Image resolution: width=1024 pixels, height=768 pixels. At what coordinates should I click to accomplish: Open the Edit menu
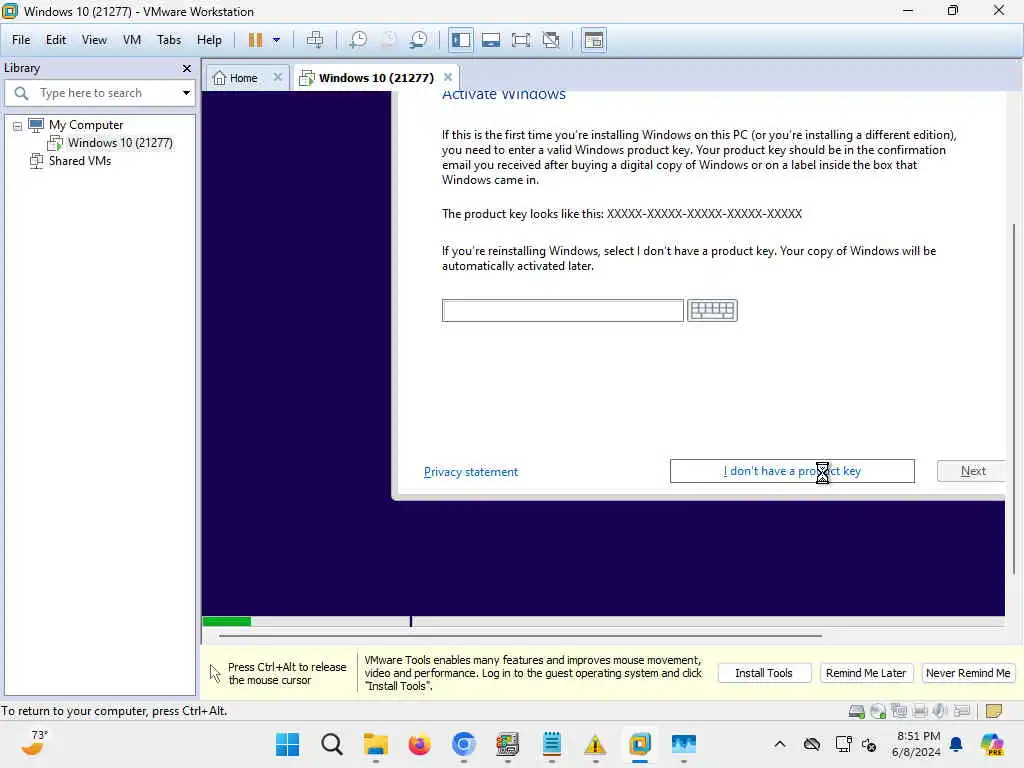[56, 40]
